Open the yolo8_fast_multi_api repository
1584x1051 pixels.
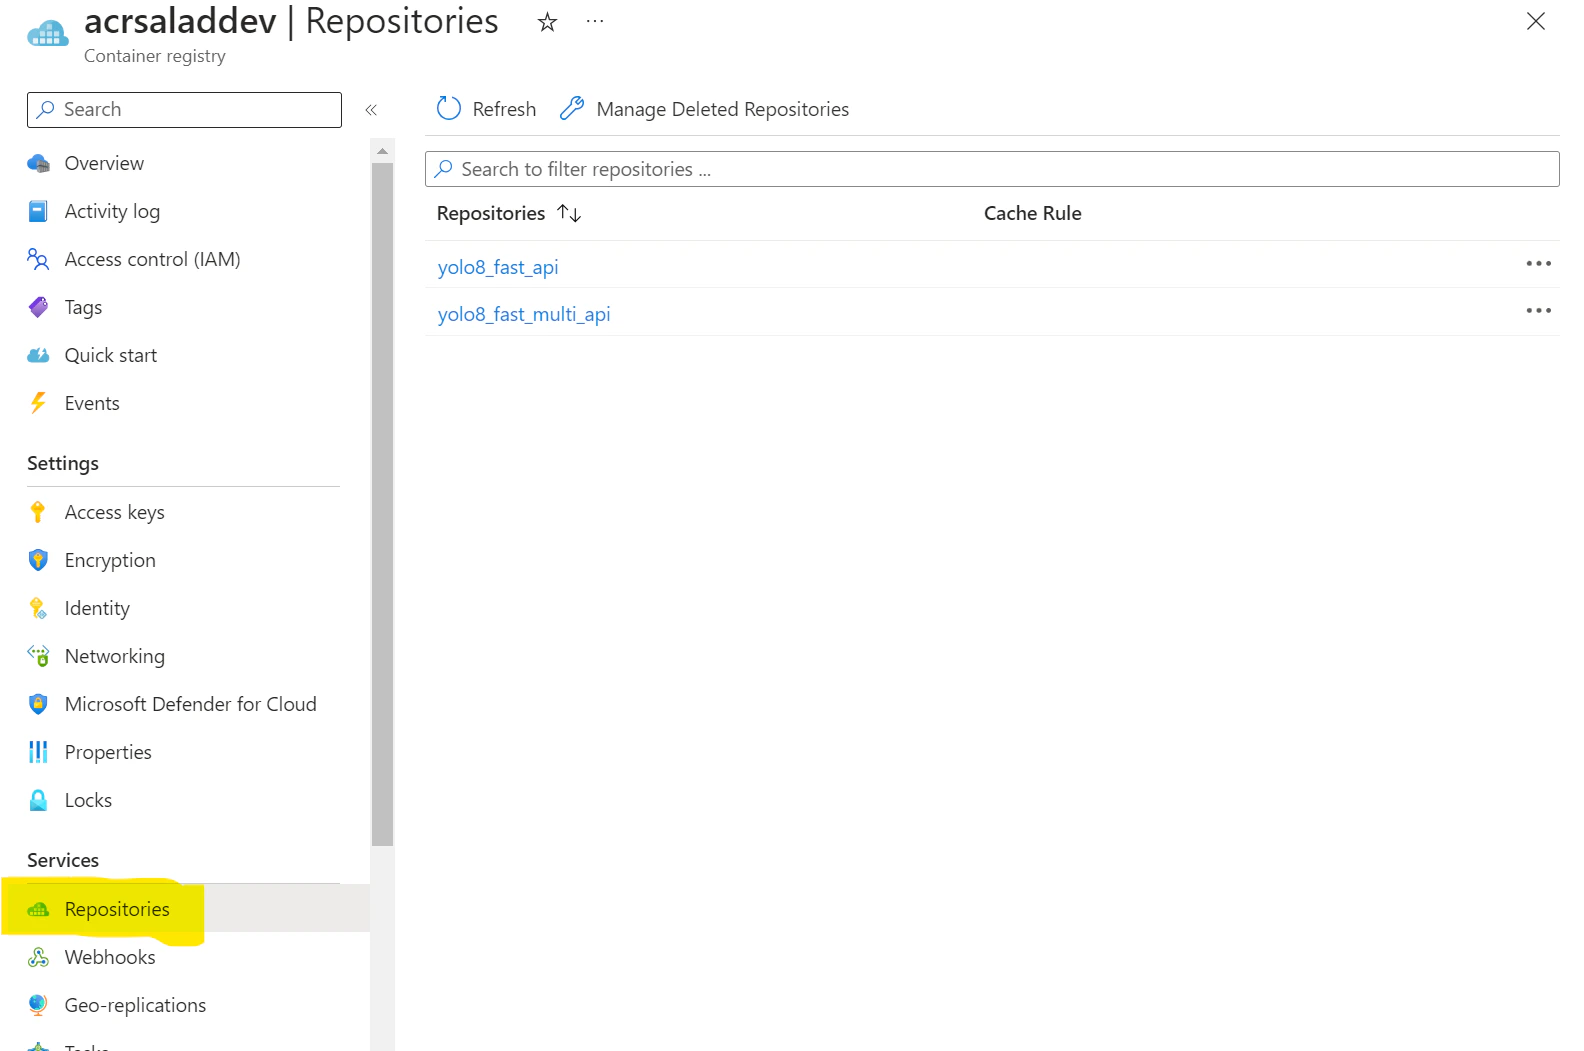(524, 314)
